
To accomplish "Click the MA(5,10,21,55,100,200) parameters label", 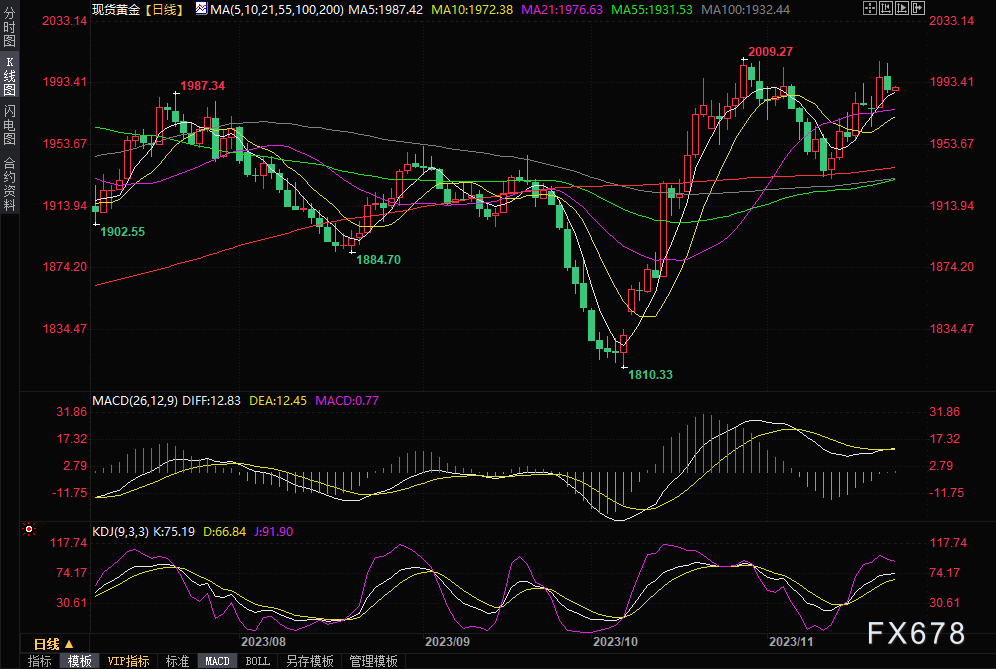I will tap(277, 9).
